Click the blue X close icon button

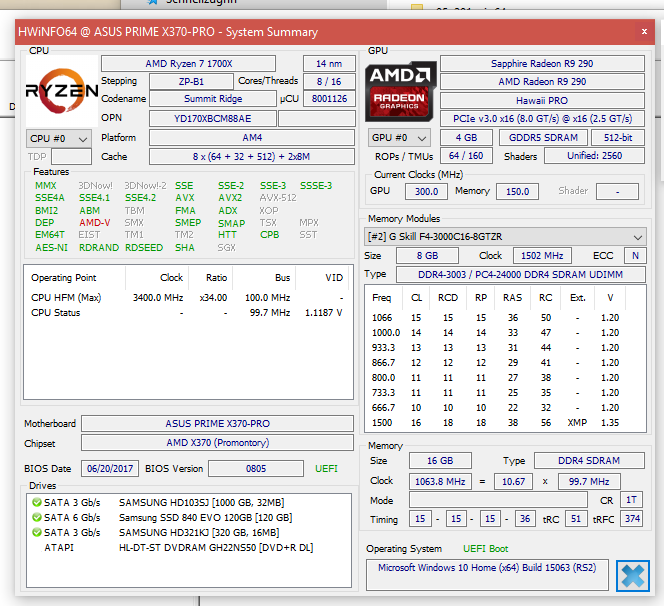point(633,576)
